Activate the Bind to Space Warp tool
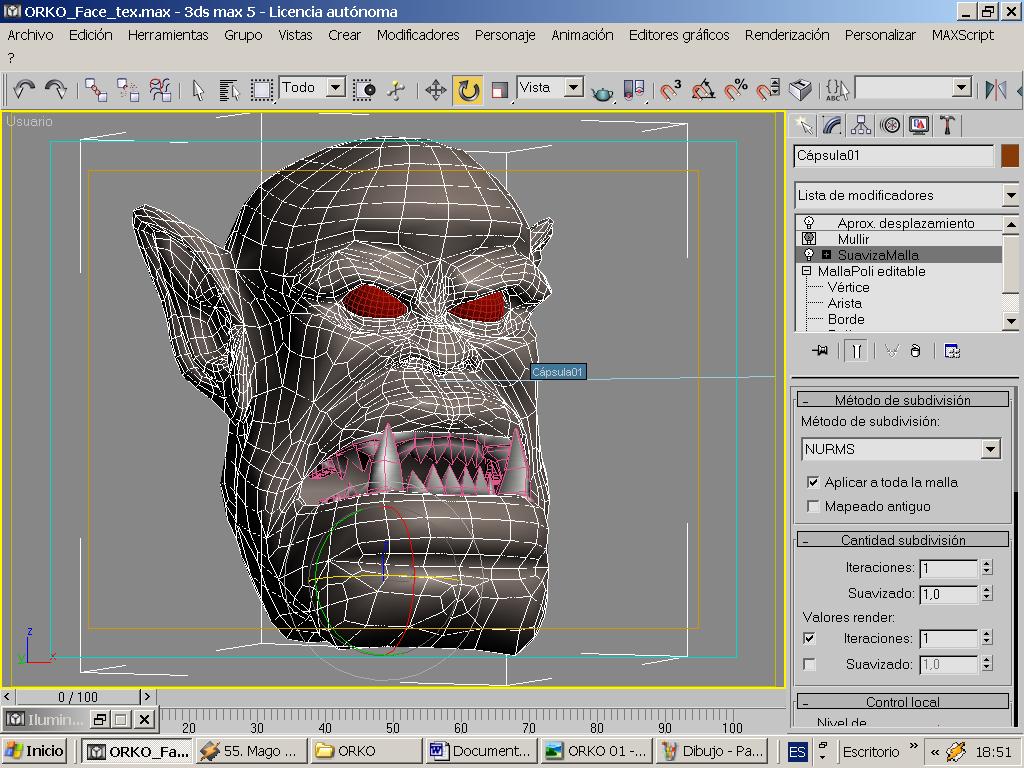This screenshot has height=768, width=1024. [x=160, y=89]
